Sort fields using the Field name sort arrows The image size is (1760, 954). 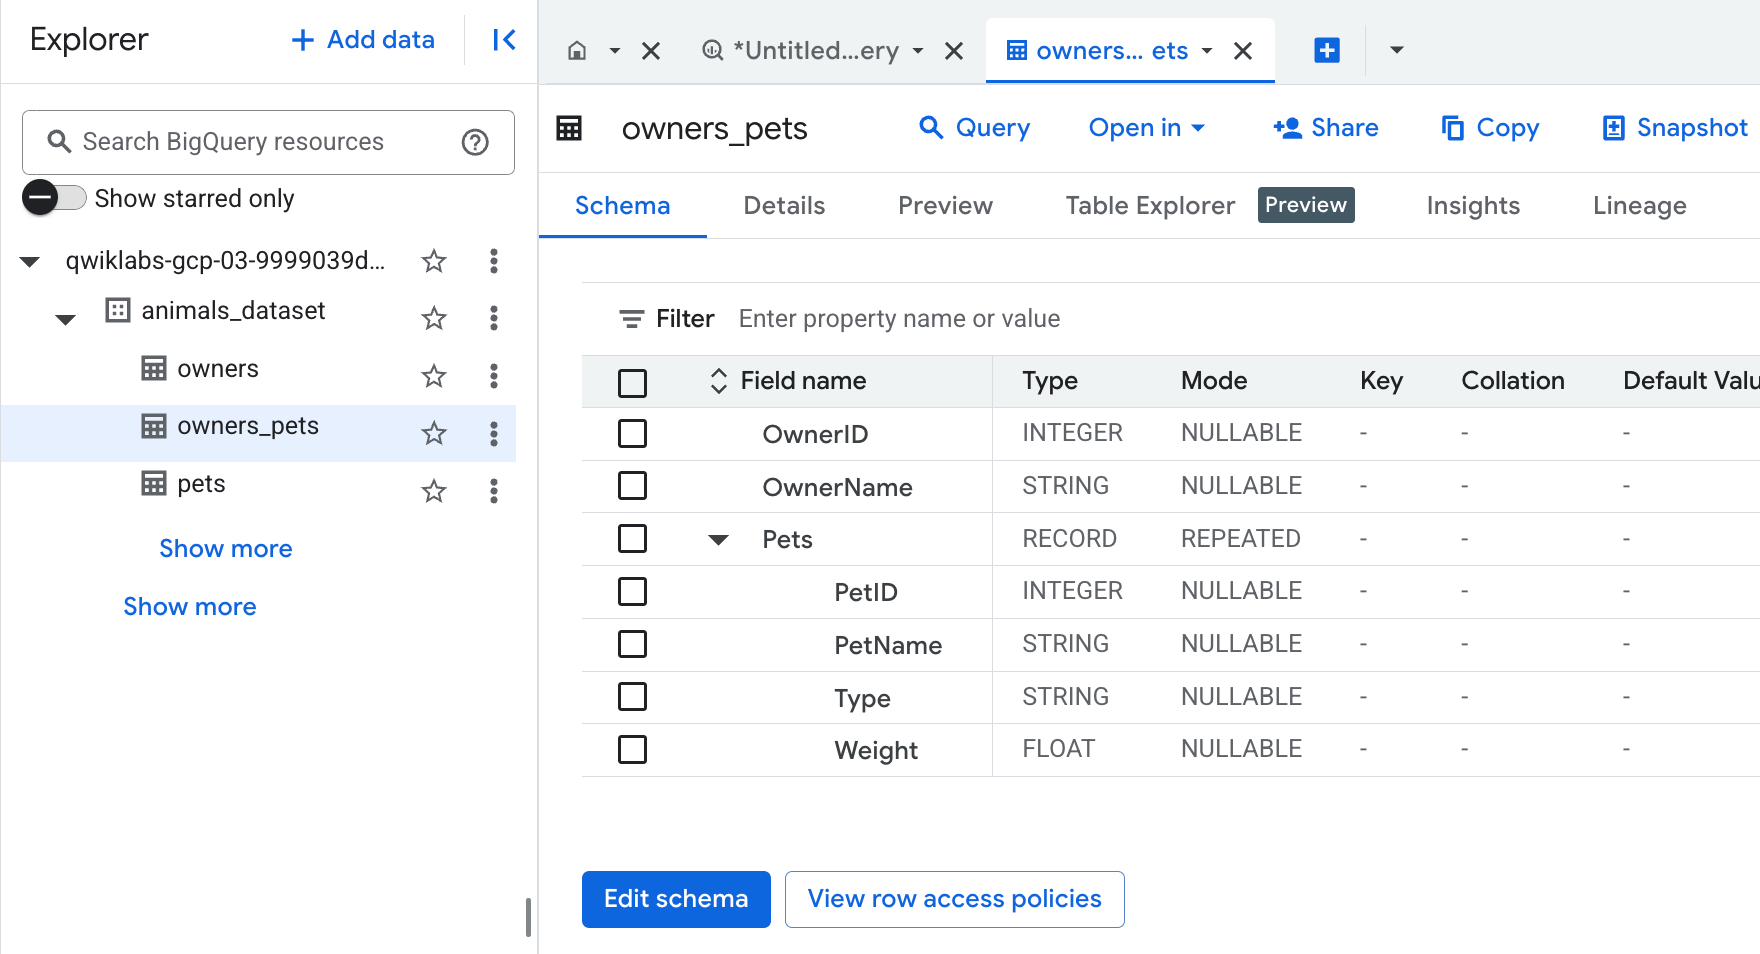tap(718, 381)
